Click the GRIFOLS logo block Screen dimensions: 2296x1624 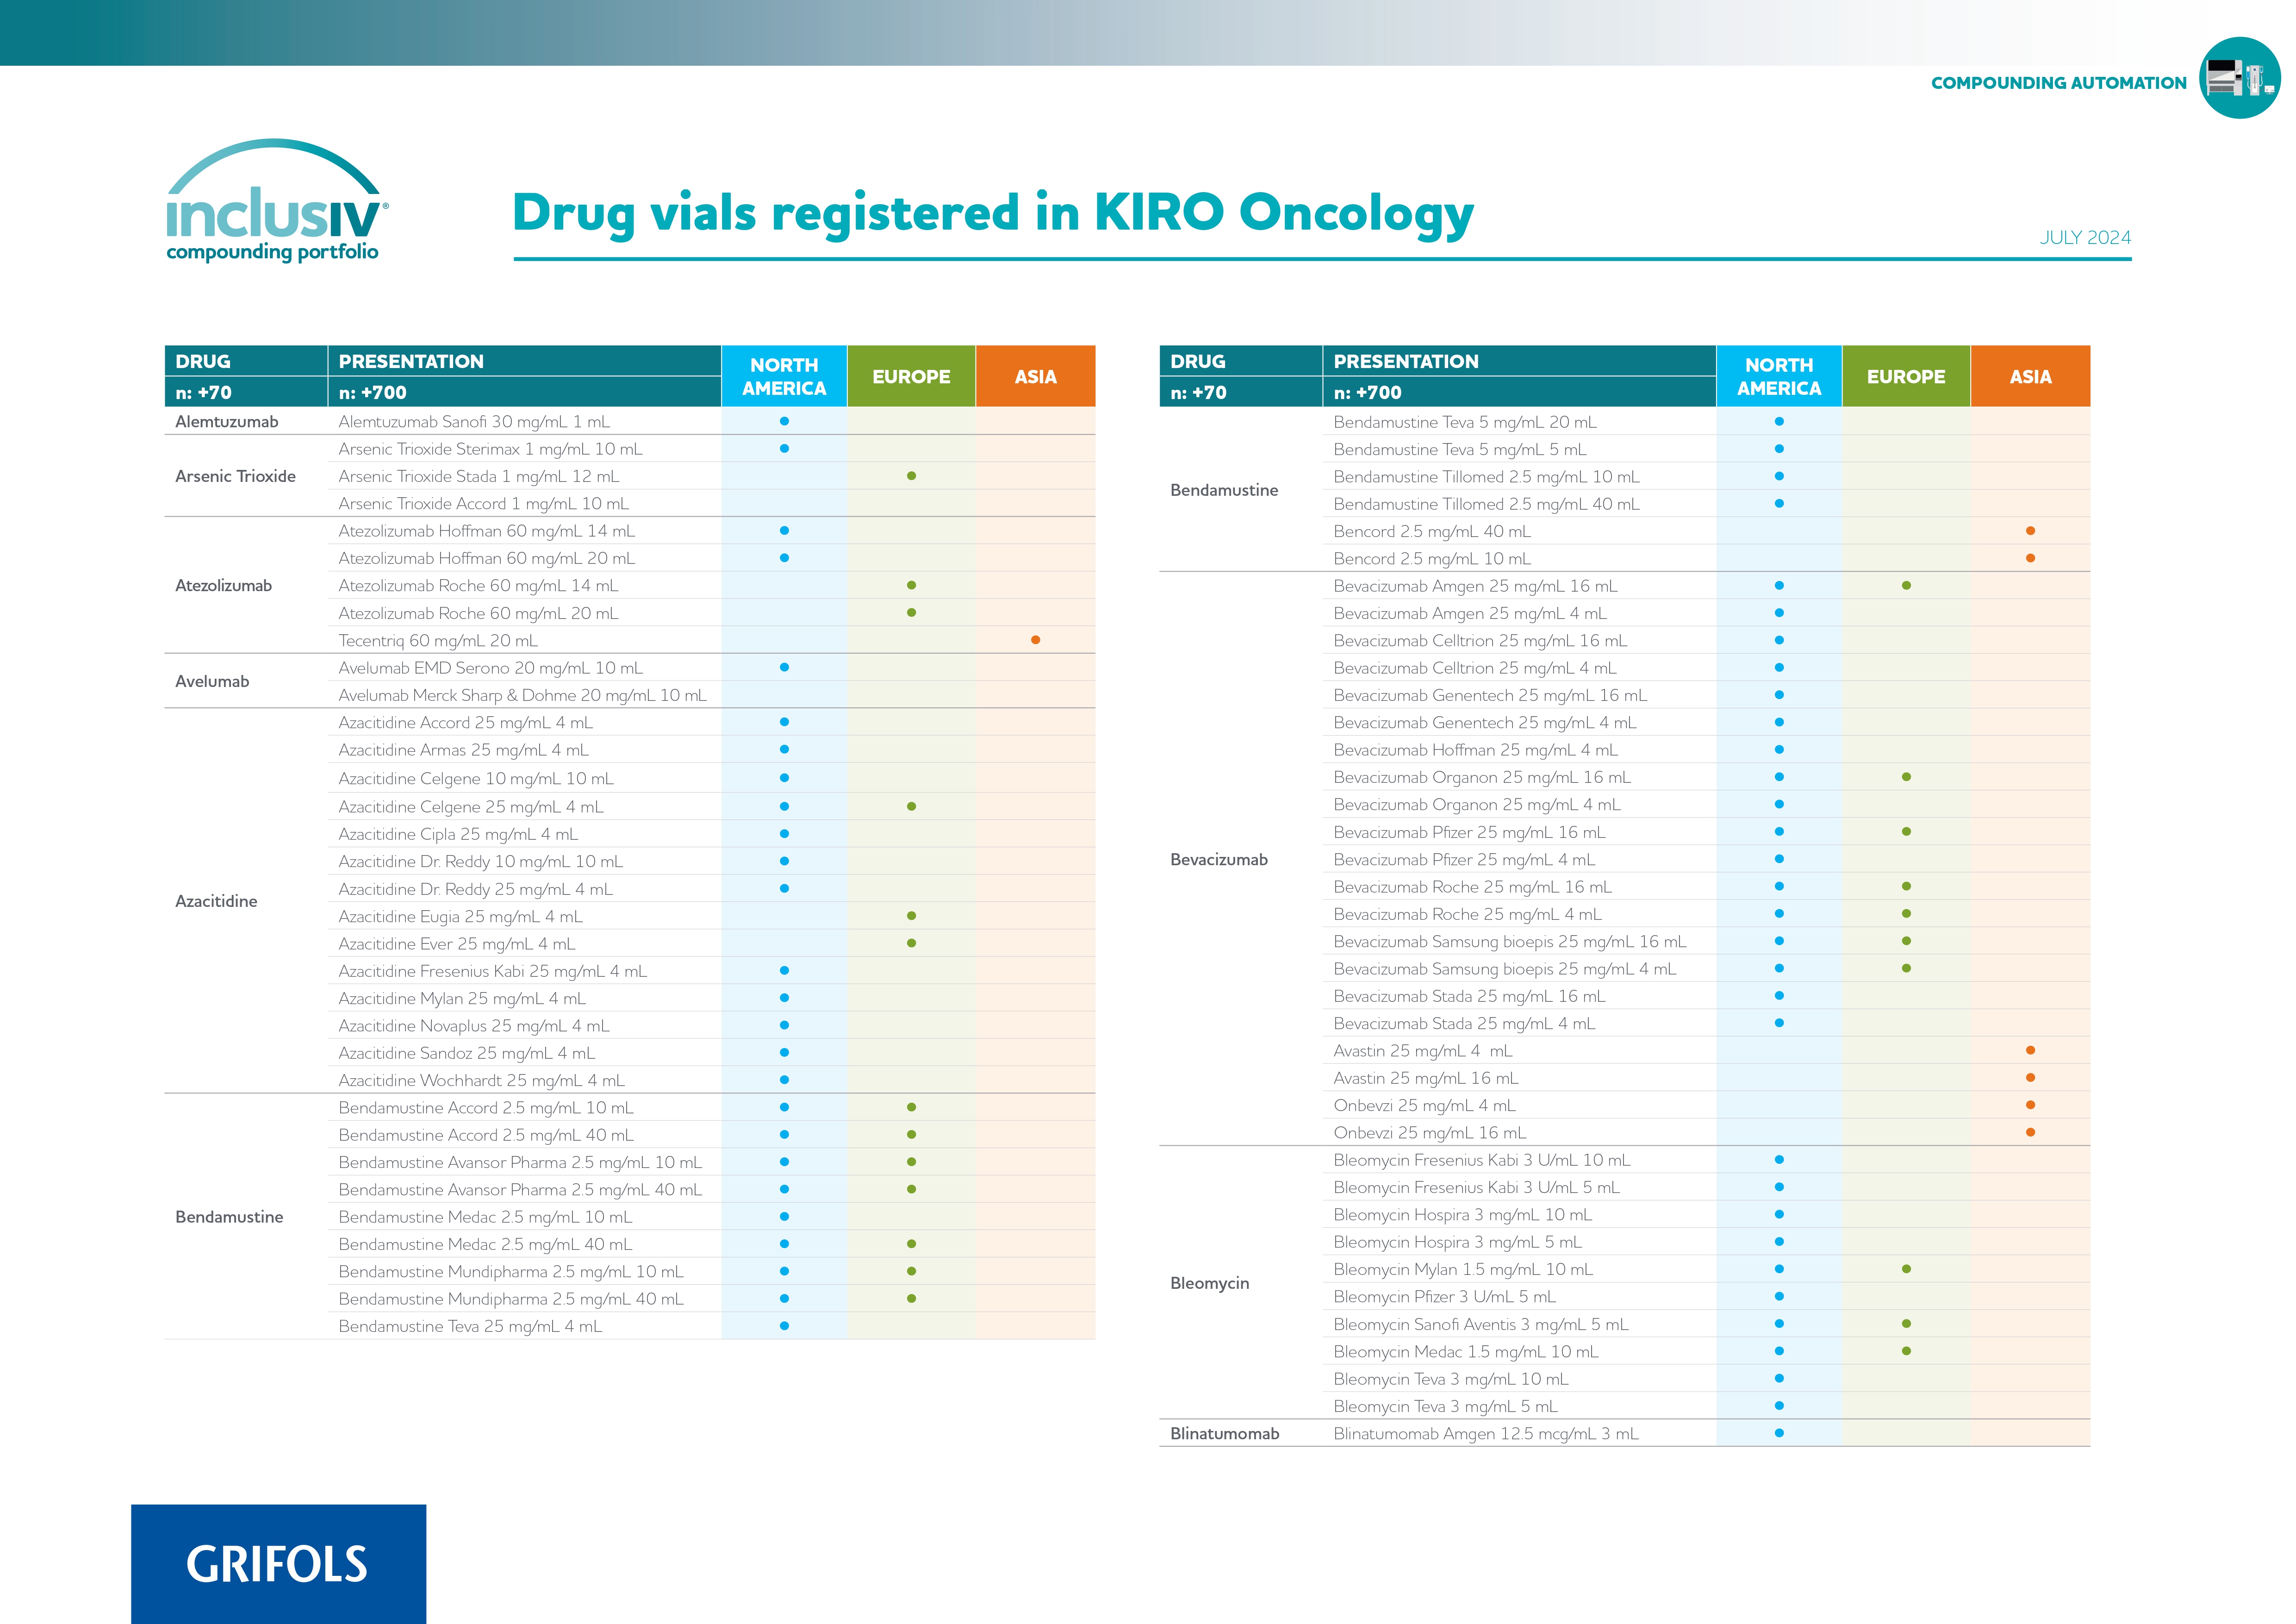pyautogui.click(x=278, y=1563)
